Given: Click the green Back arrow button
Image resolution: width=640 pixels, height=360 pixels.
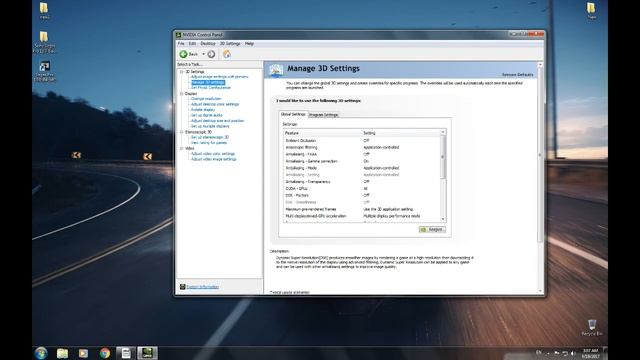Looking at the screenshot, I should coord(183,54).
